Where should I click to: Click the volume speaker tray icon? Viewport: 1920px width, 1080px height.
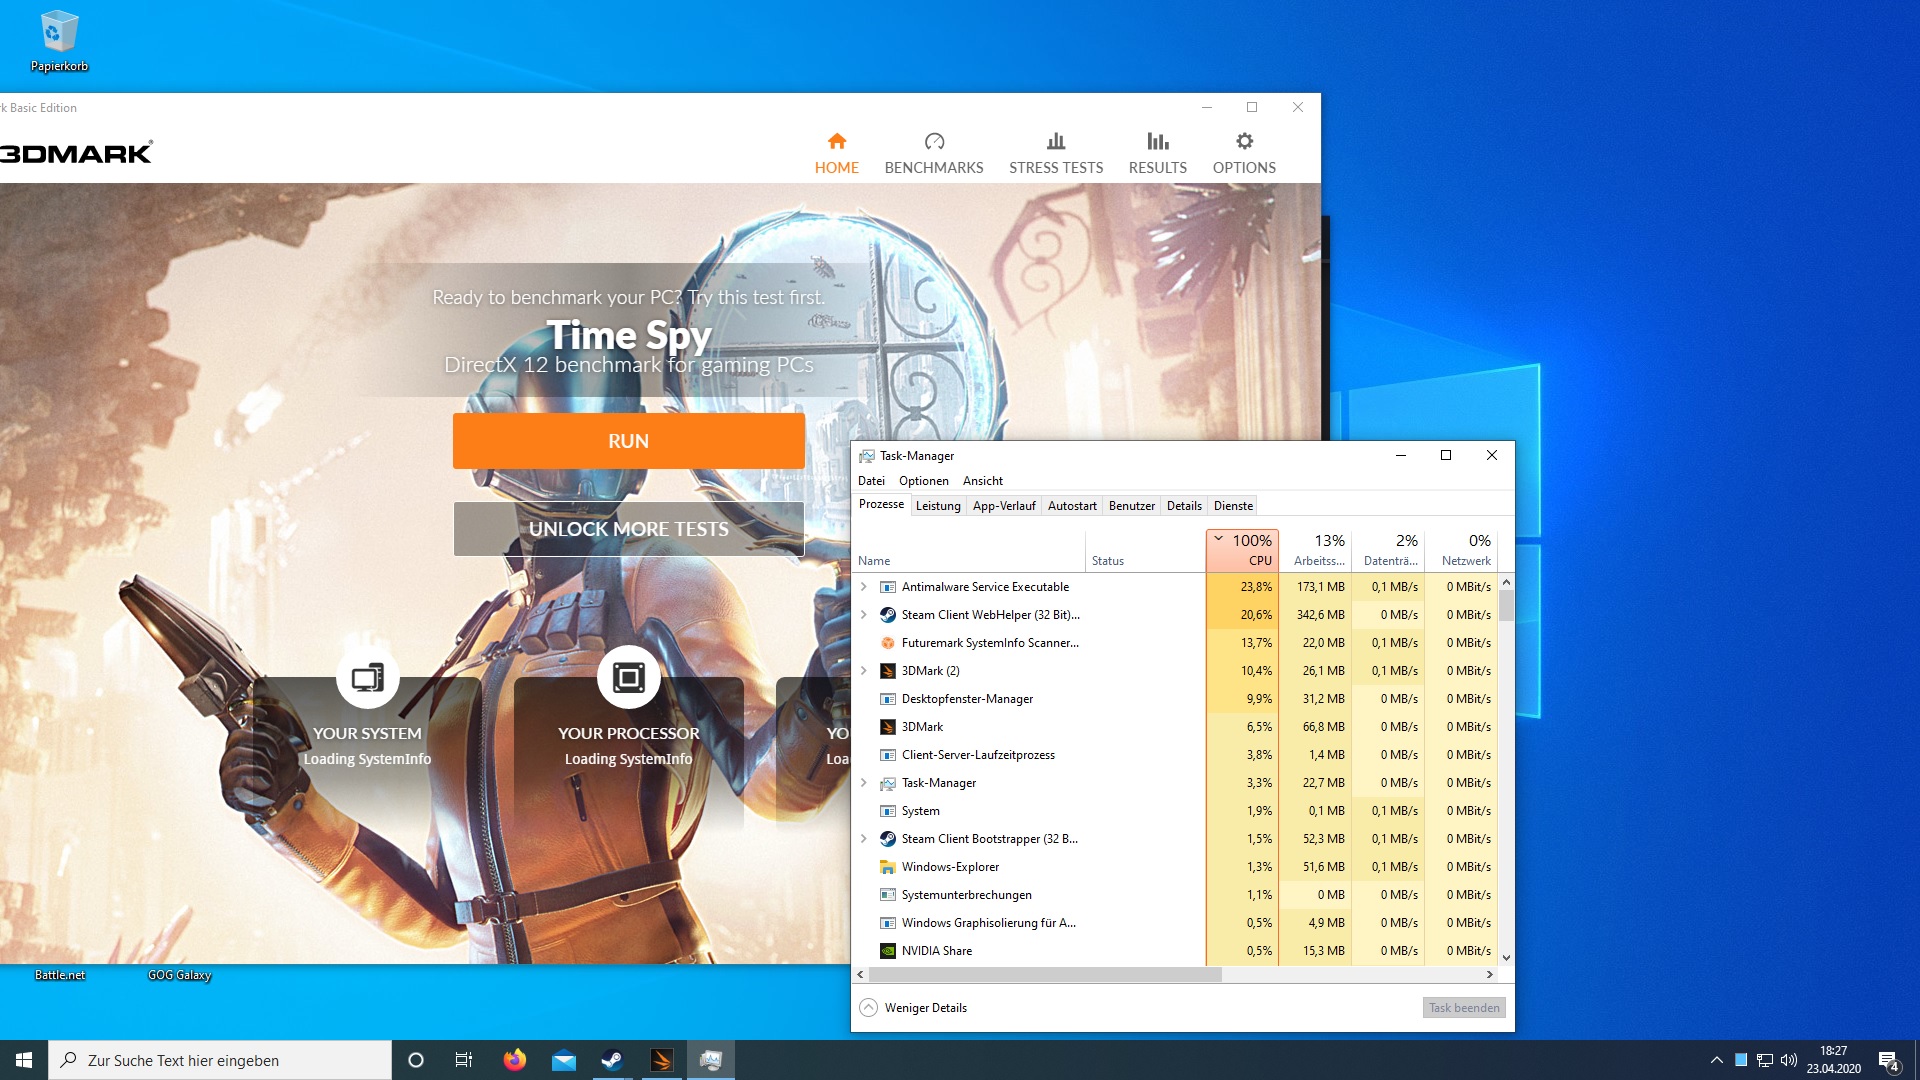pos(1789,1060)
